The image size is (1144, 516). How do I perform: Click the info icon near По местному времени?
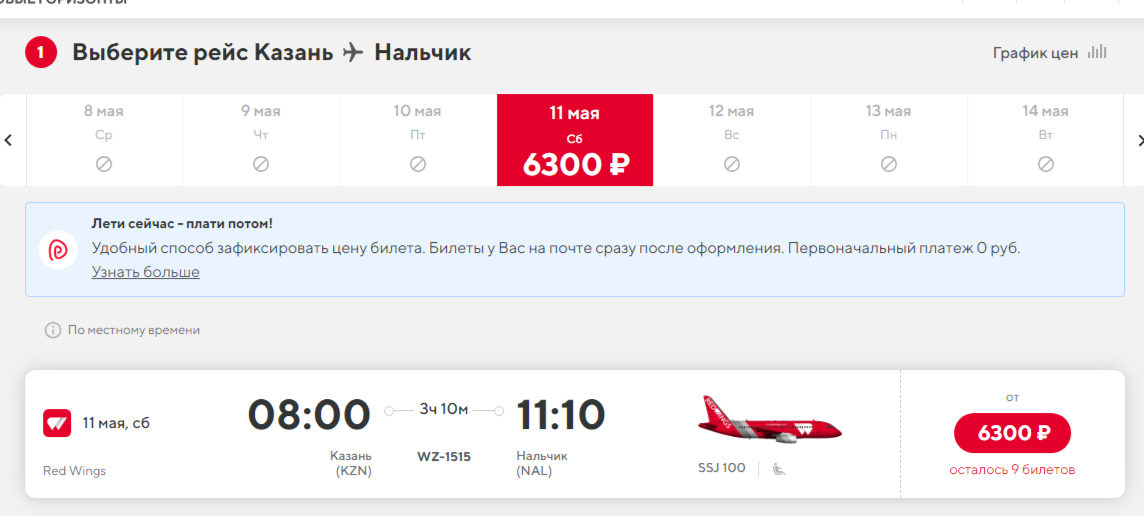(53, 330)
